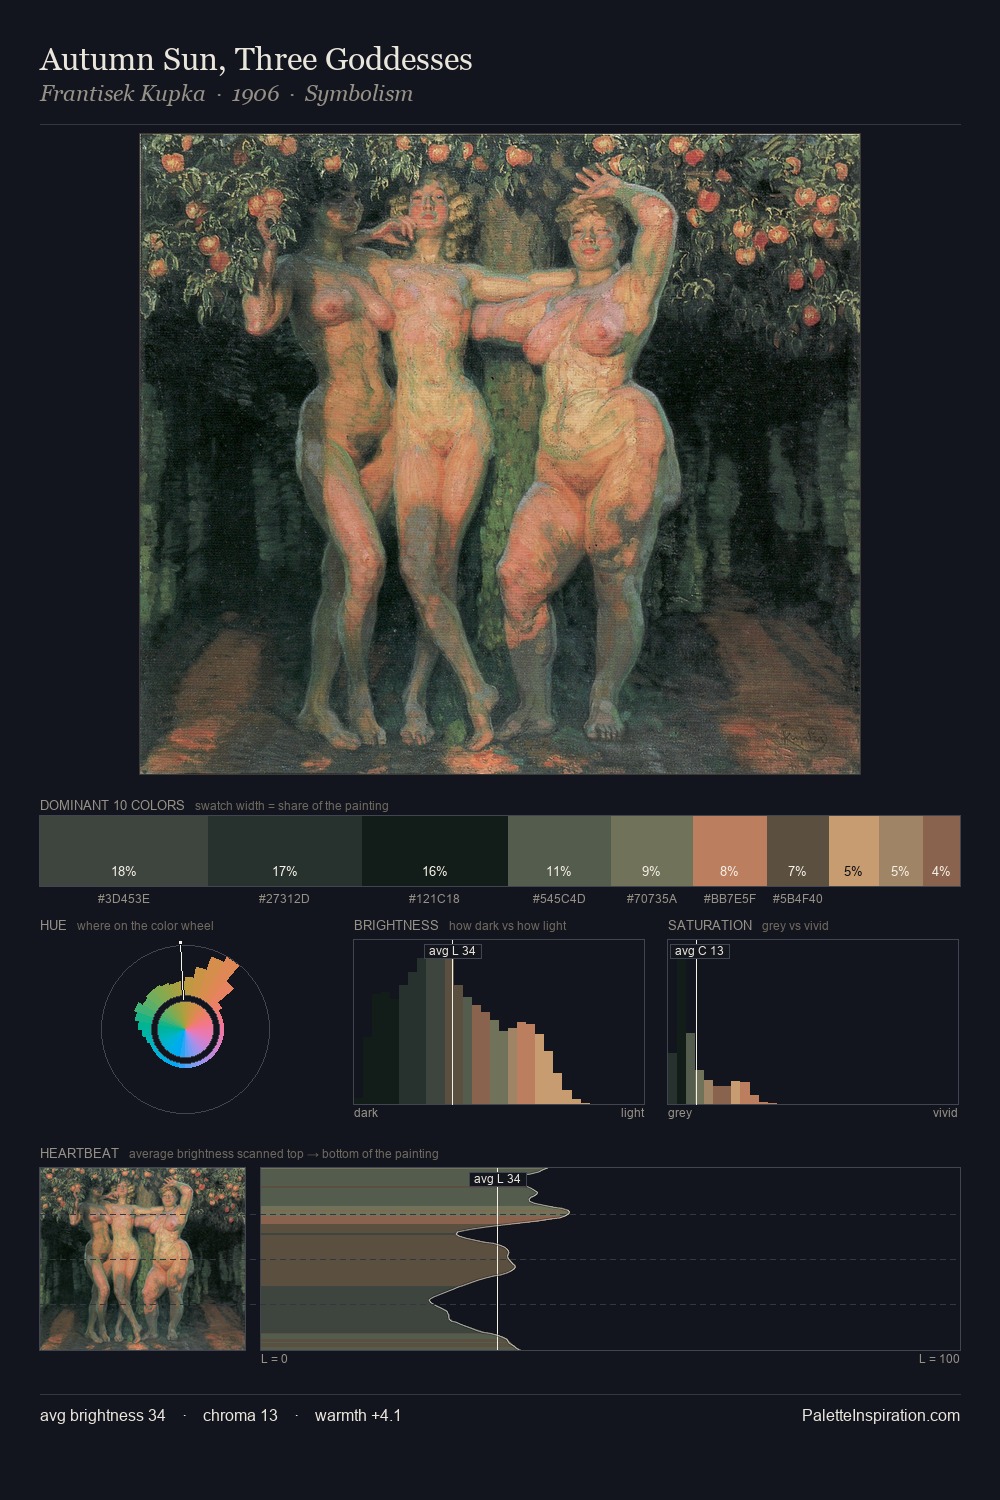Pick the 8% terracotta swatch #BB7E5F

pos(729,851)
